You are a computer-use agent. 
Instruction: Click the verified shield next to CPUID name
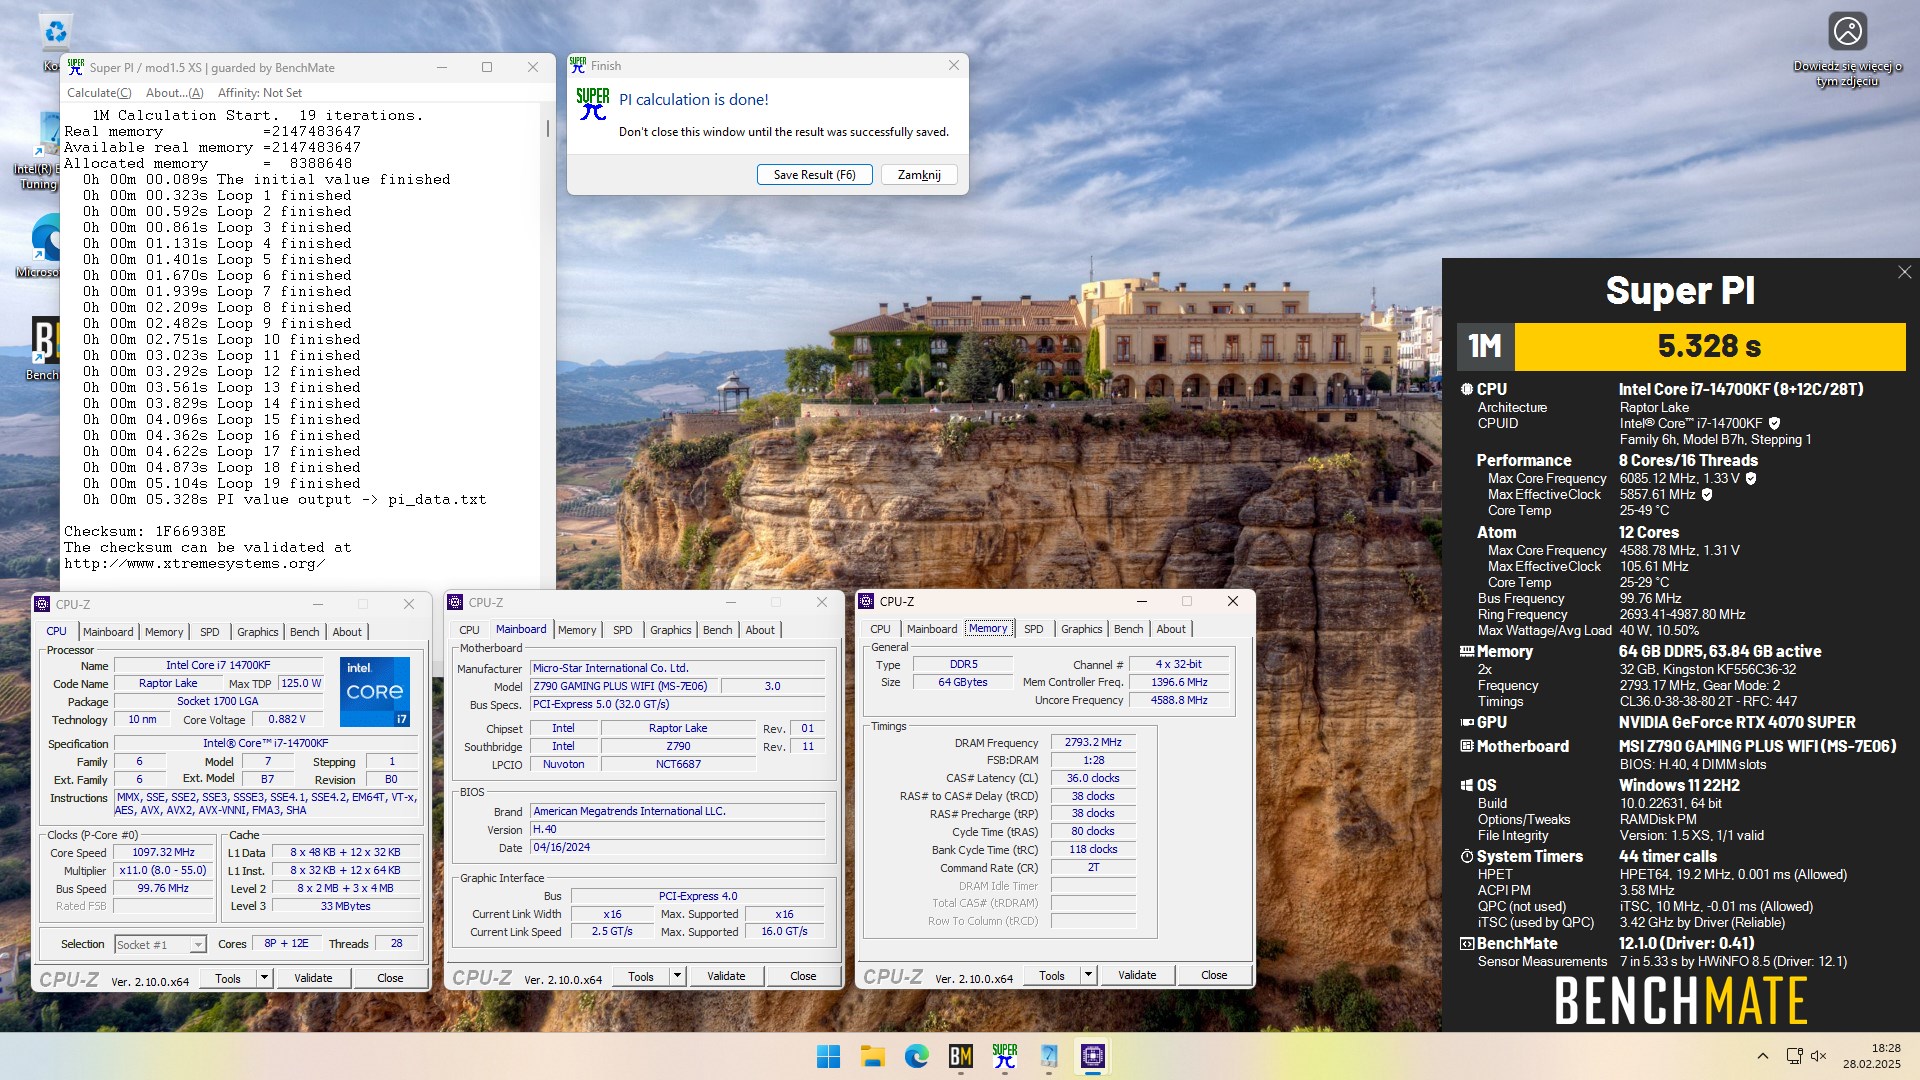1774,423
